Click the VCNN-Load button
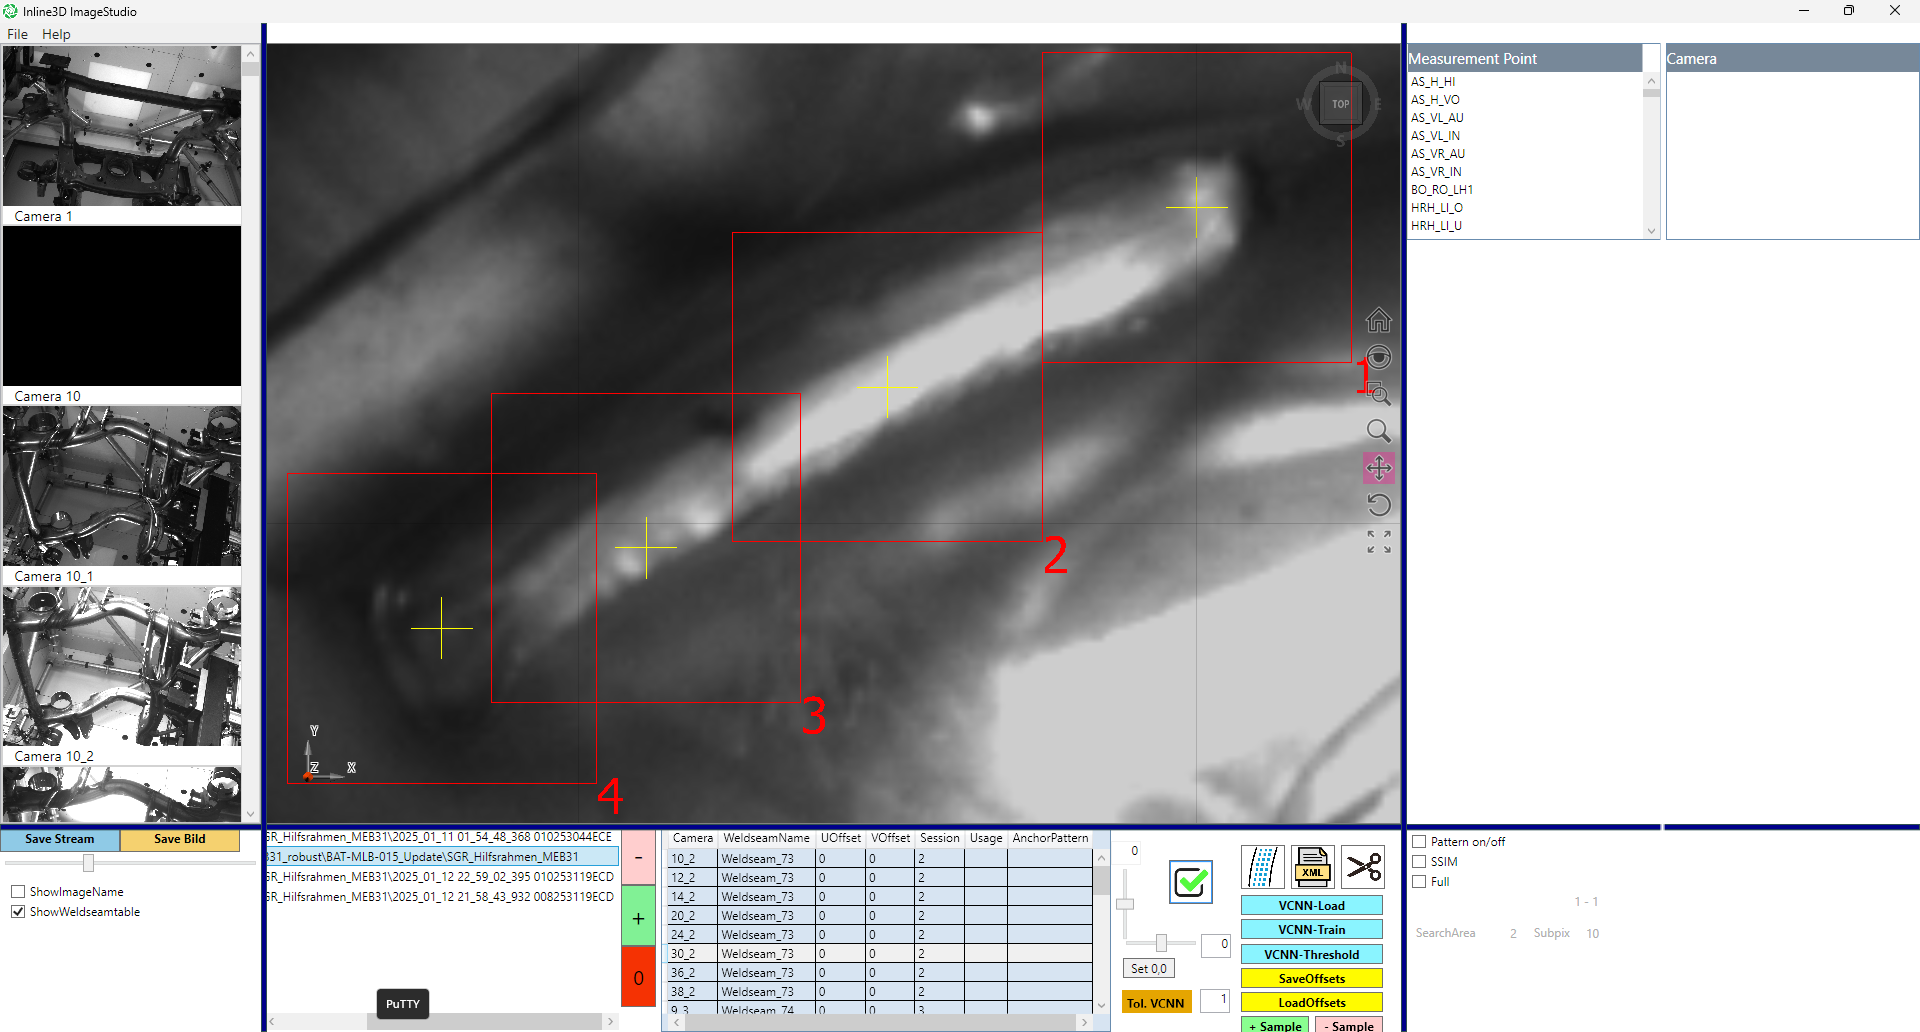The height and width of the screenshot is (1032, 1920). click(1311, 906)
